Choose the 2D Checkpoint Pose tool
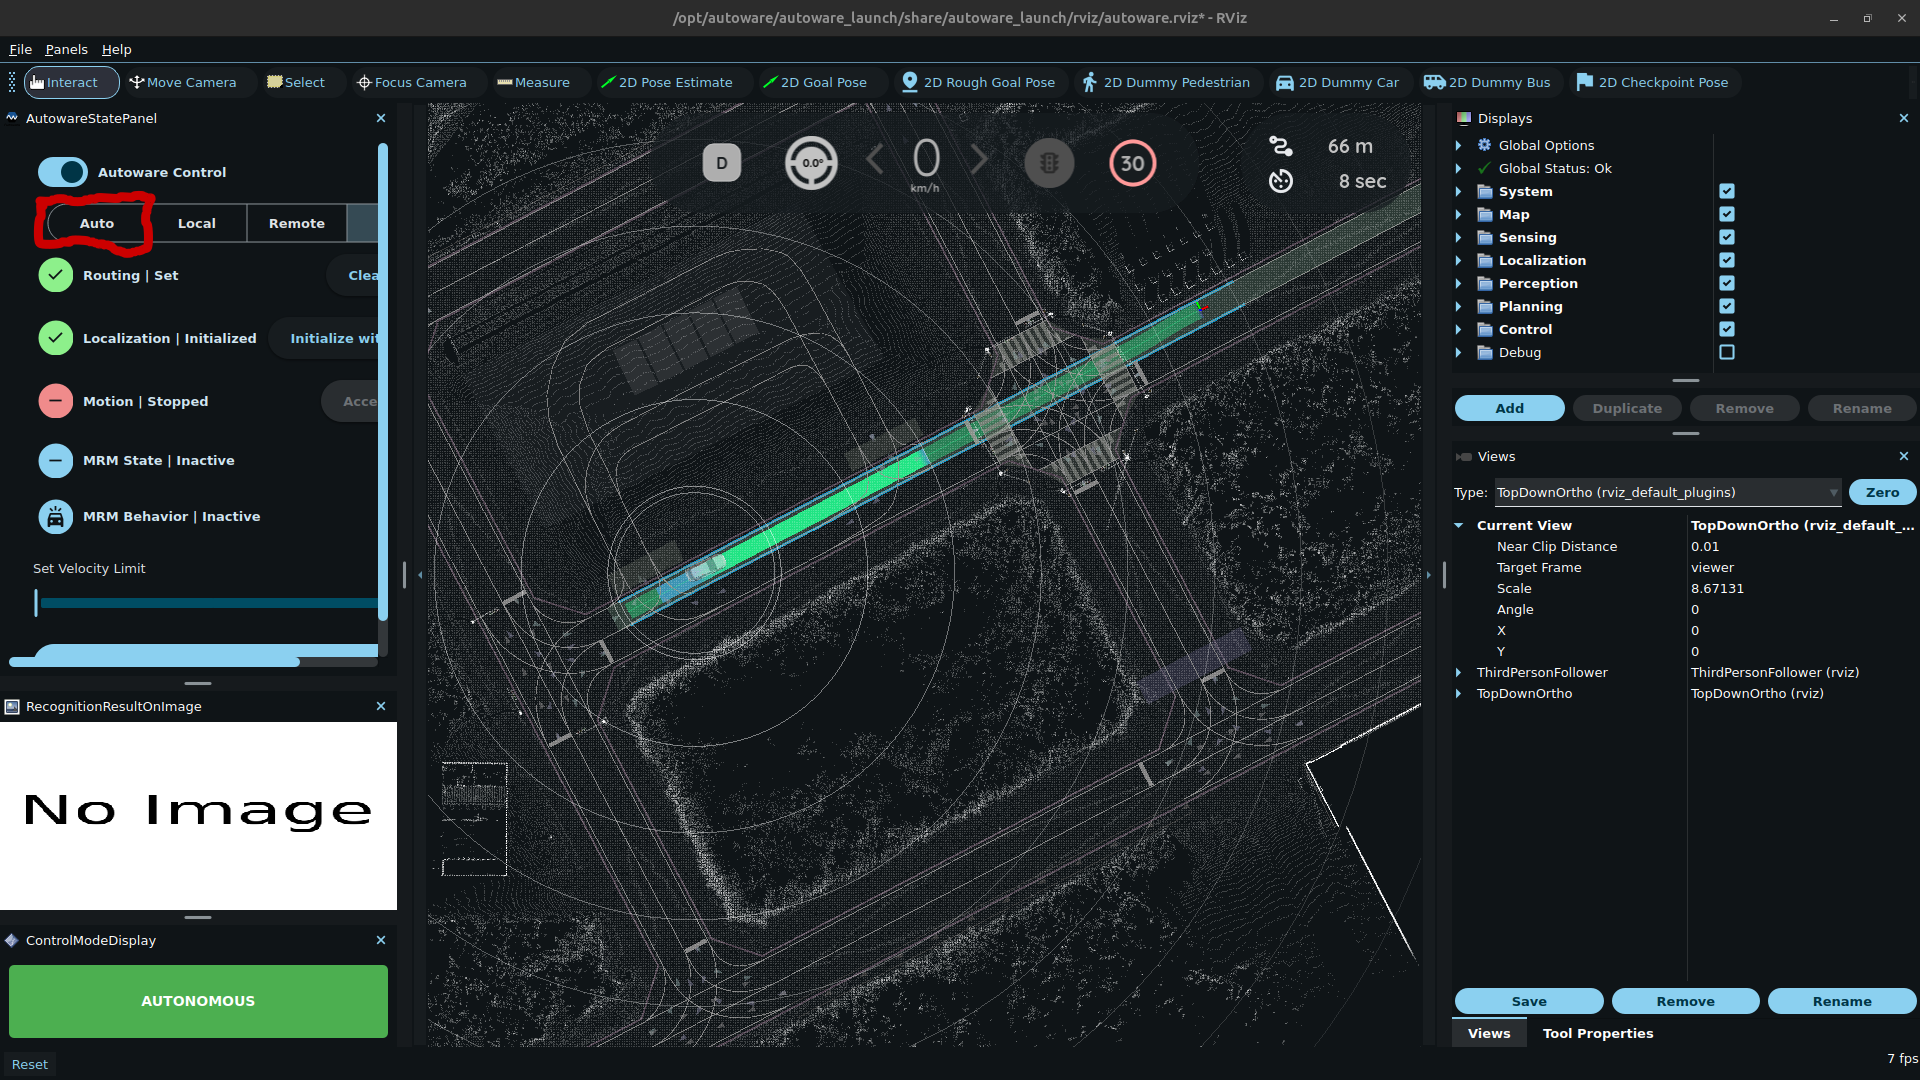 coord(1652,82)
